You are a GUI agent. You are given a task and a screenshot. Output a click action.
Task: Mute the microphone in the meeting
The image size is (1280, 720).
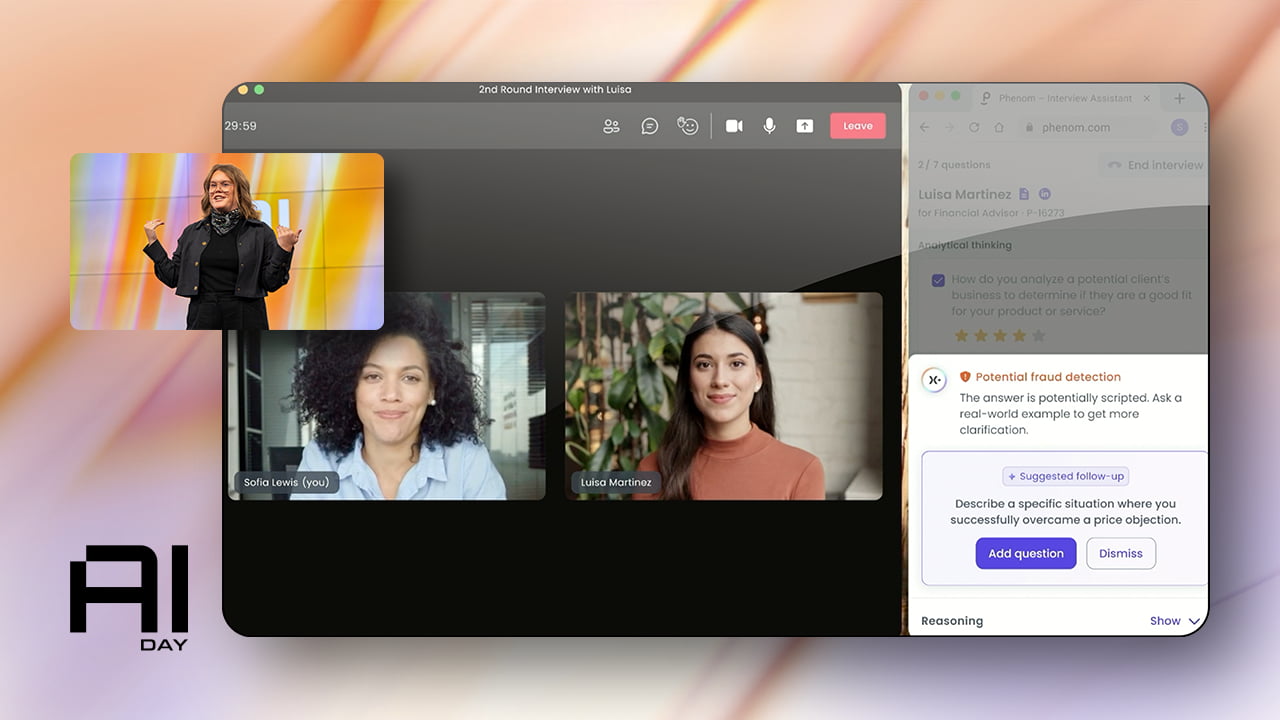(x=769, y=126)
